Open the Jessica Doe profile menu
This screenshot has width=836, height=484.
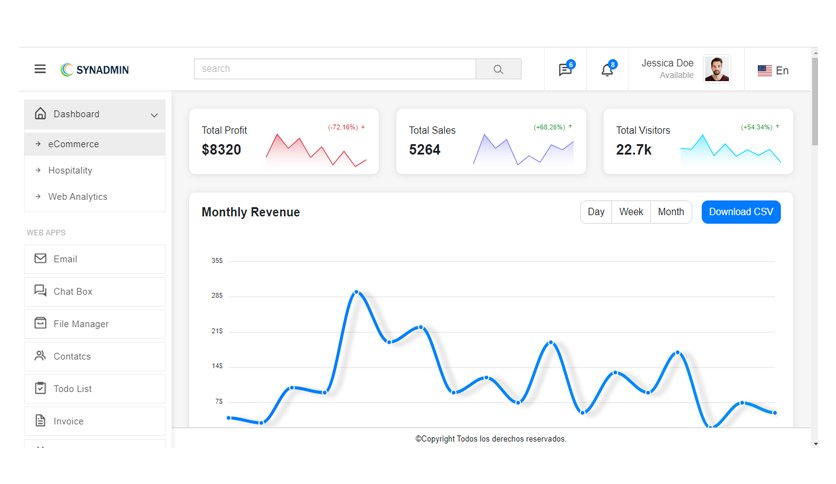(686, 69)
